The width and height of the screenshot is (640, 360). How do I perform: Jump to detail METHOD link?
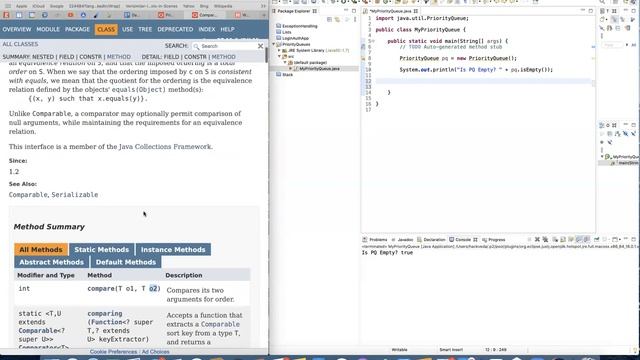(x=223, y=57)
